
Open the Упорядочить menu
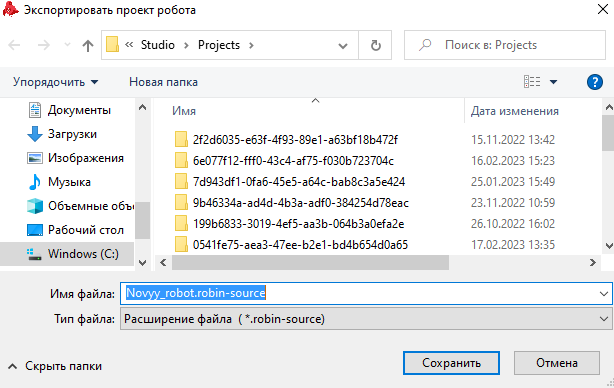55,82
